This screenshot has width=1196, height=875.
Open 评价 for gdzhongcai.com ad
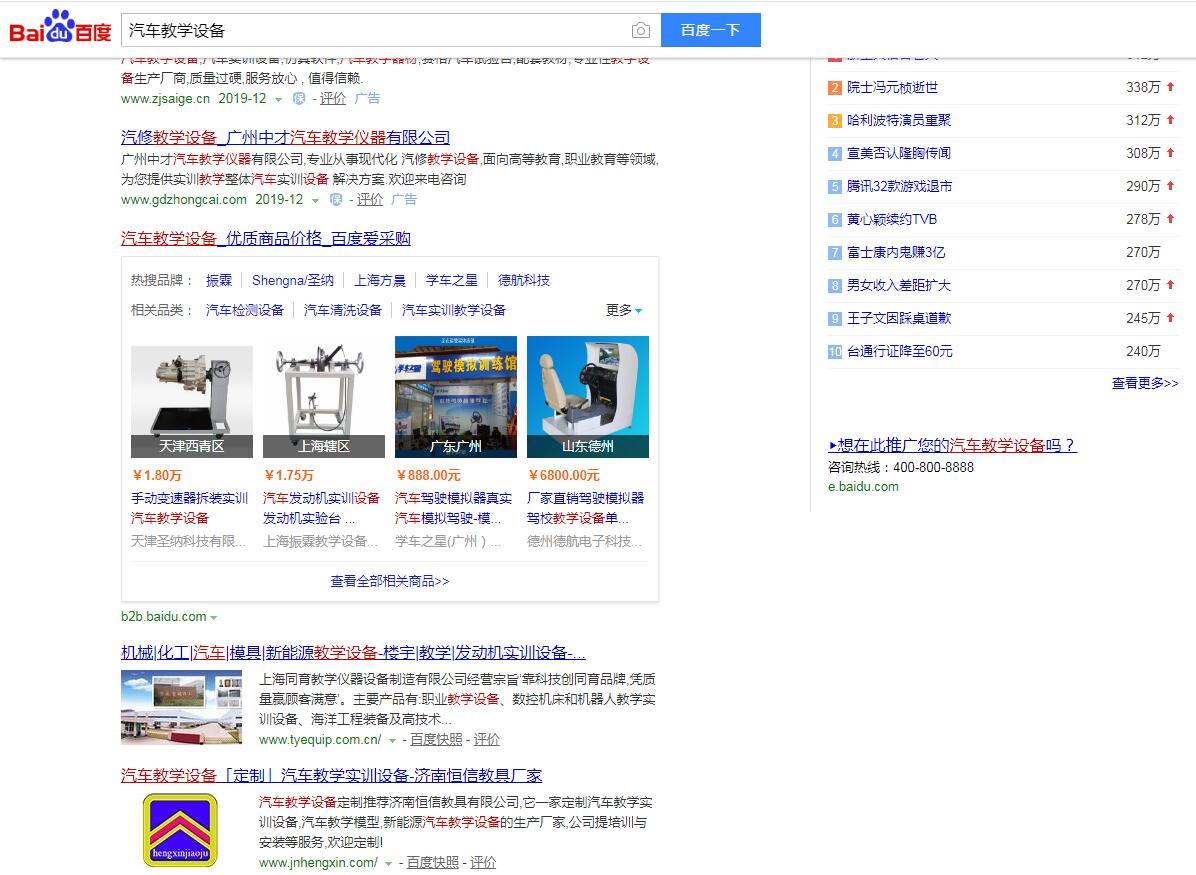pos(370,199)
